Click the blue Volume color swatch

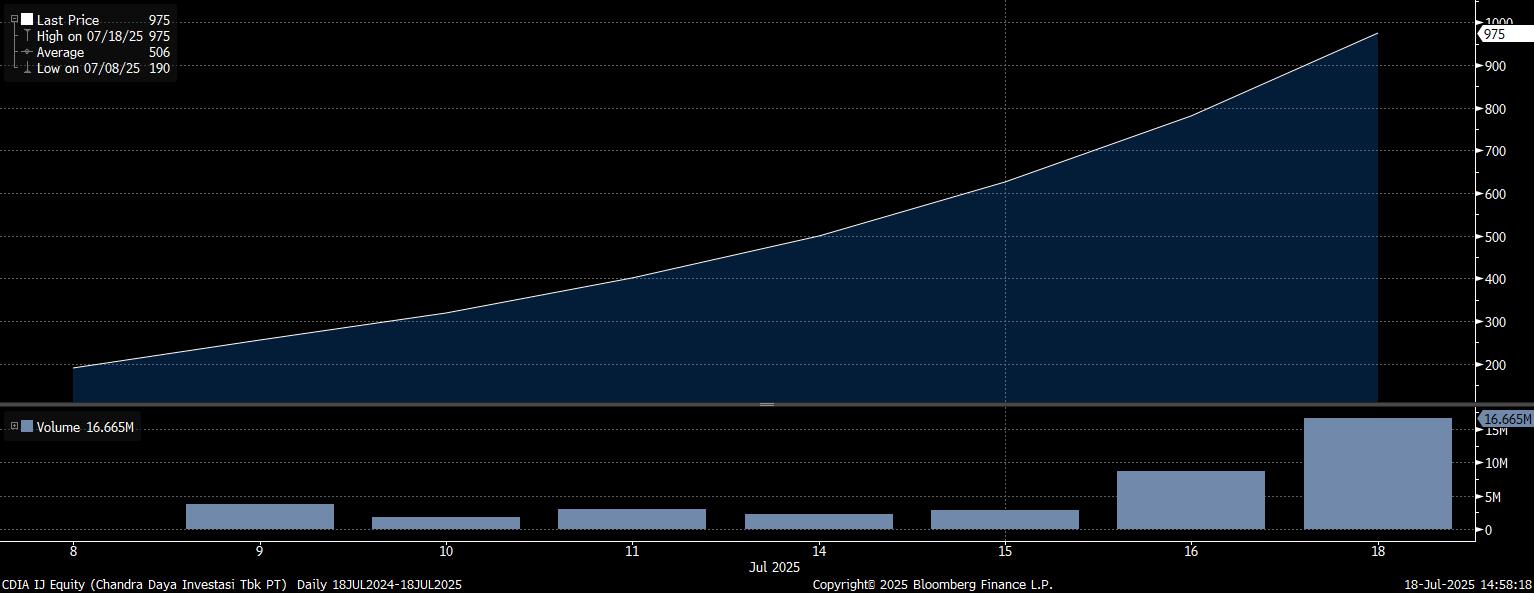27,427
